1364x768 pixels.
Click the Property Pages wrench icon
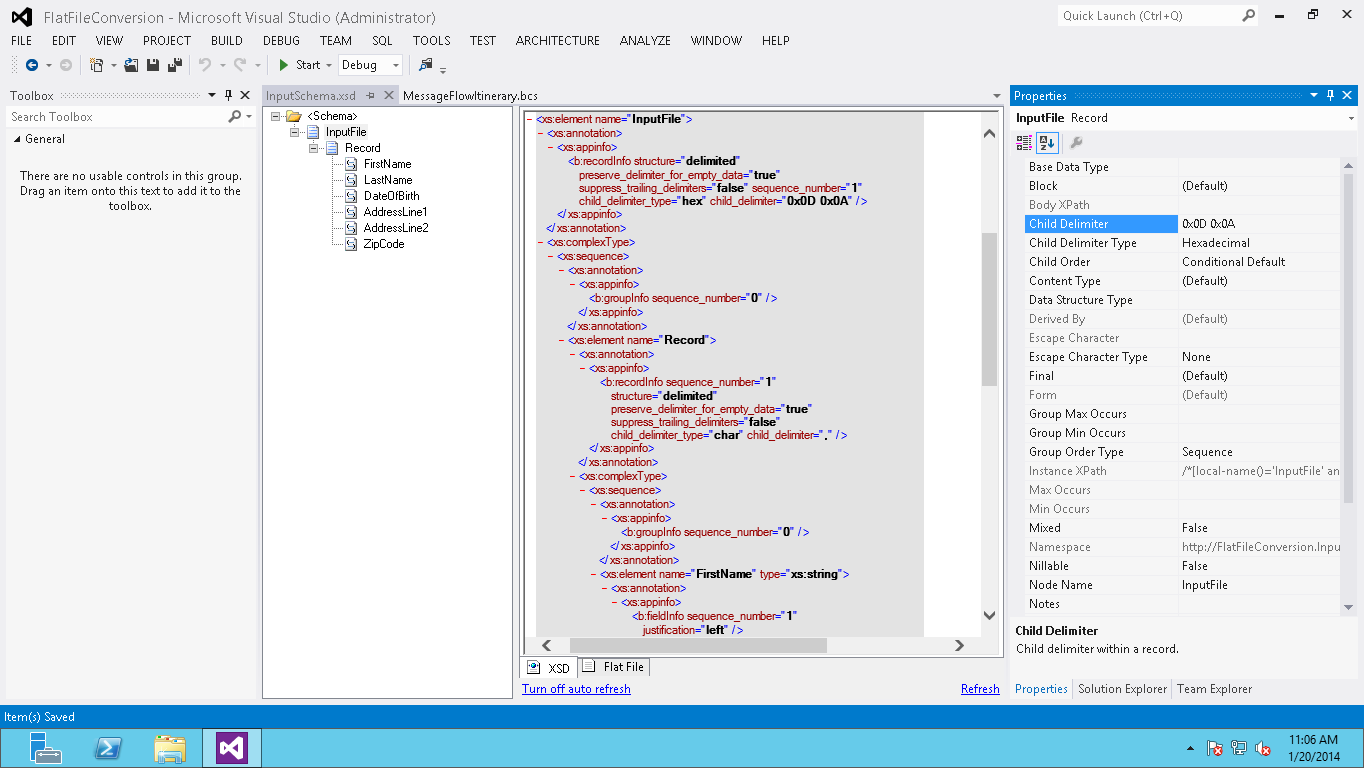point(1077,142)
